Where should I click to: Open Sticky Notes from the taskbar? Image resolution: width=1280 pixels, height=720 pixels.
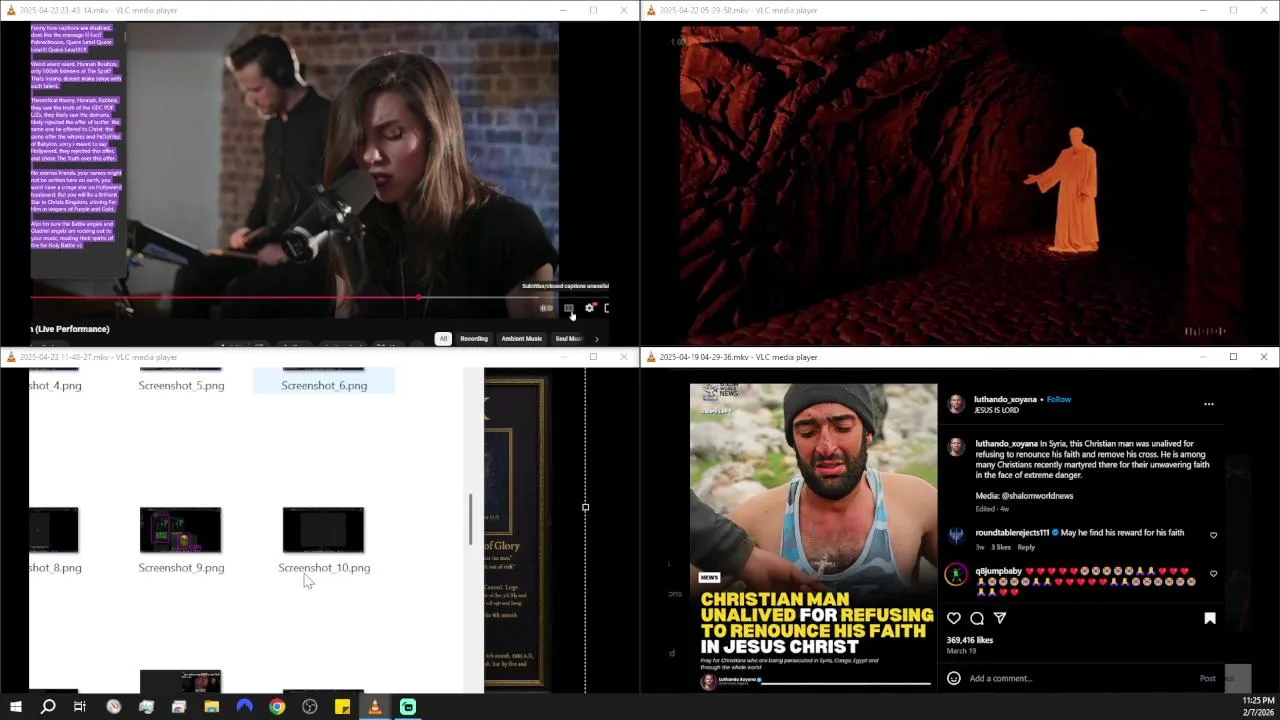click(x=342, y=707)
